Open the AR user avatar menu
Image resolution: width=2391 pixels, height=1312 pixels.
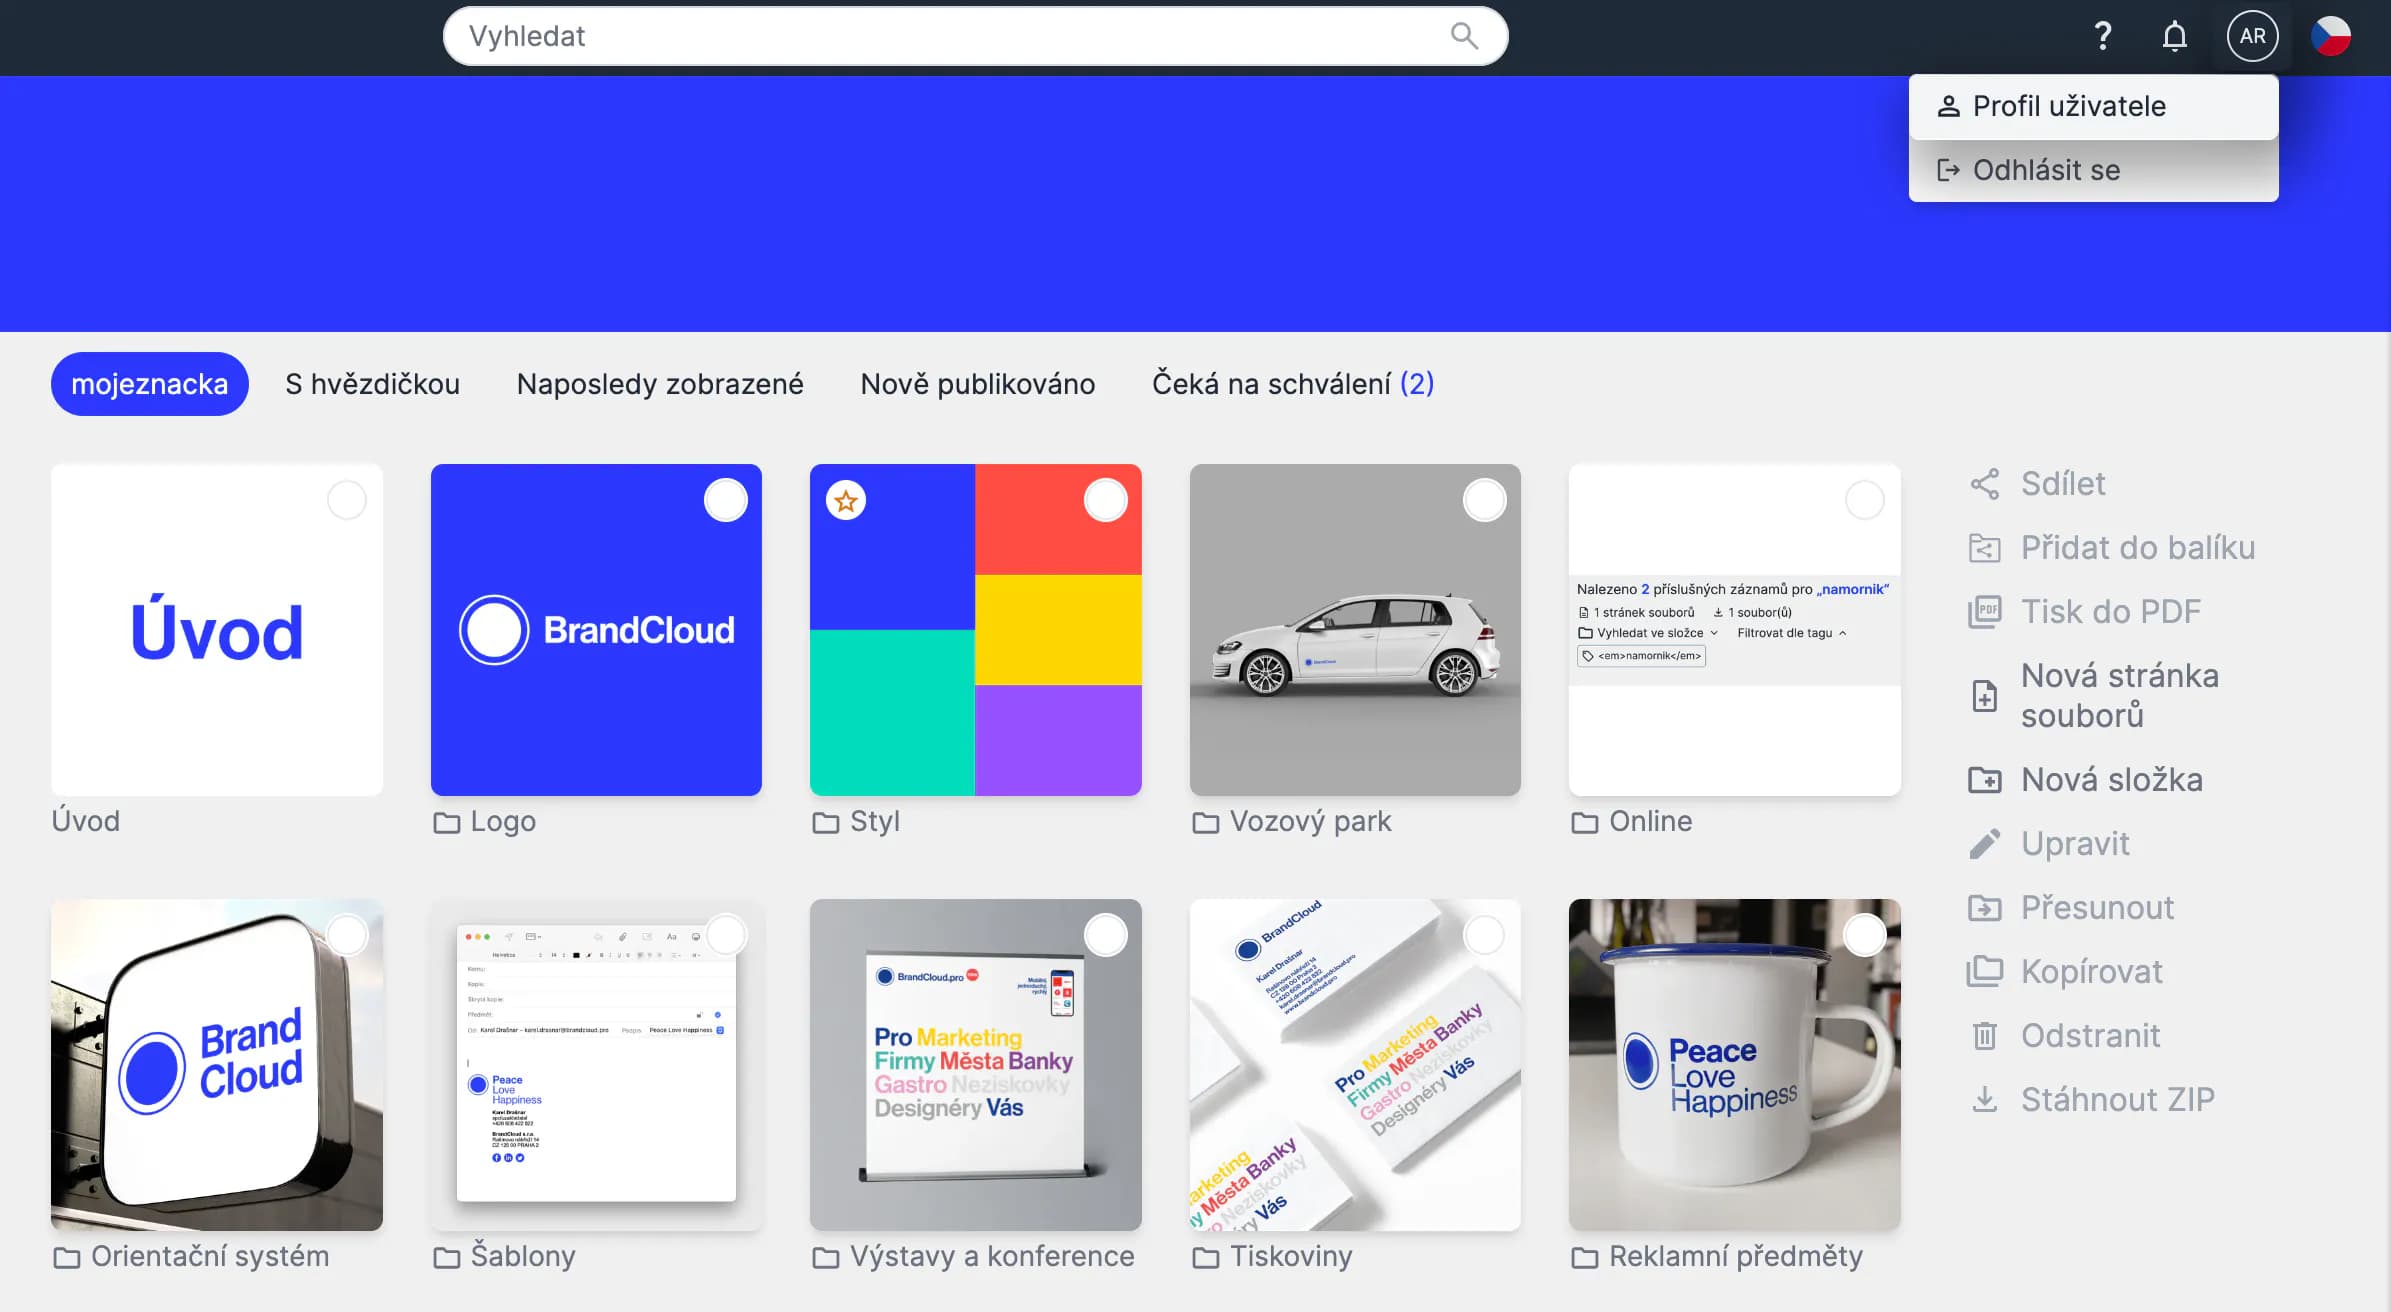[2252, 36]
